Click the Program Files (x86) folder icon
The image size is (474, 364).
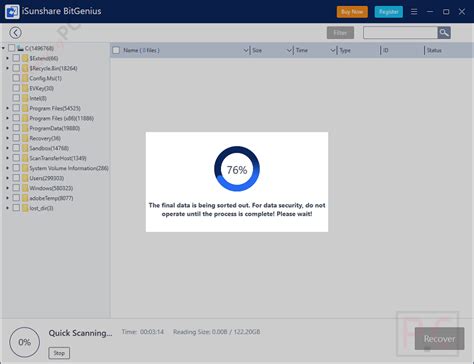tap(25, 118)
